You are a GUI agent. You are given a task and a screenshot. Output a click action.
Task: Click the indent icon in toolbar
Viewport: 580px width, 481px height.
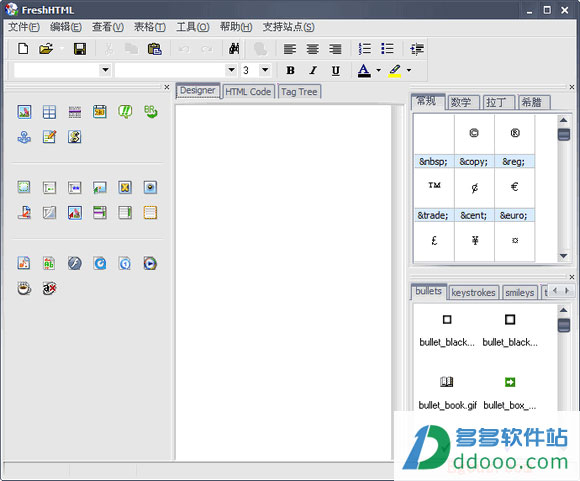coord(417,48)
